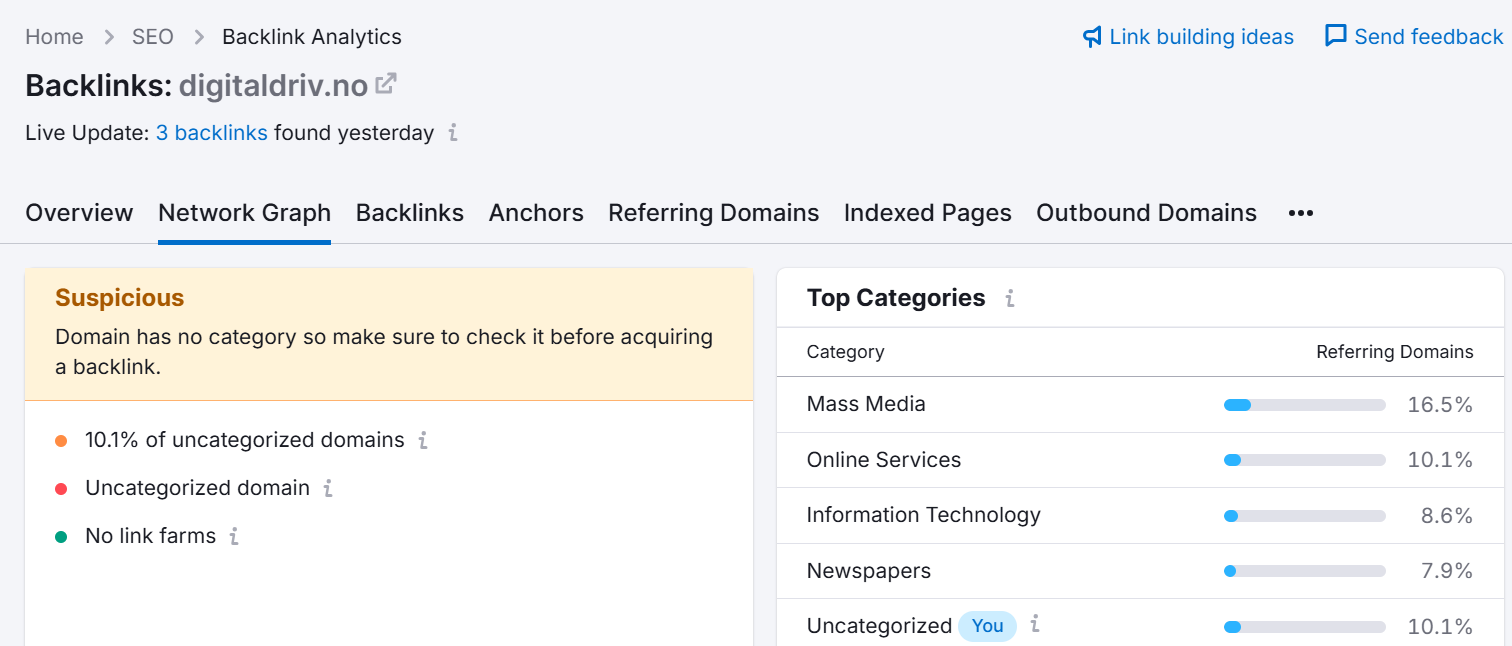The image size is (1512, 646).
Task: Click the 7.9% value
Action: point(1447,571)
